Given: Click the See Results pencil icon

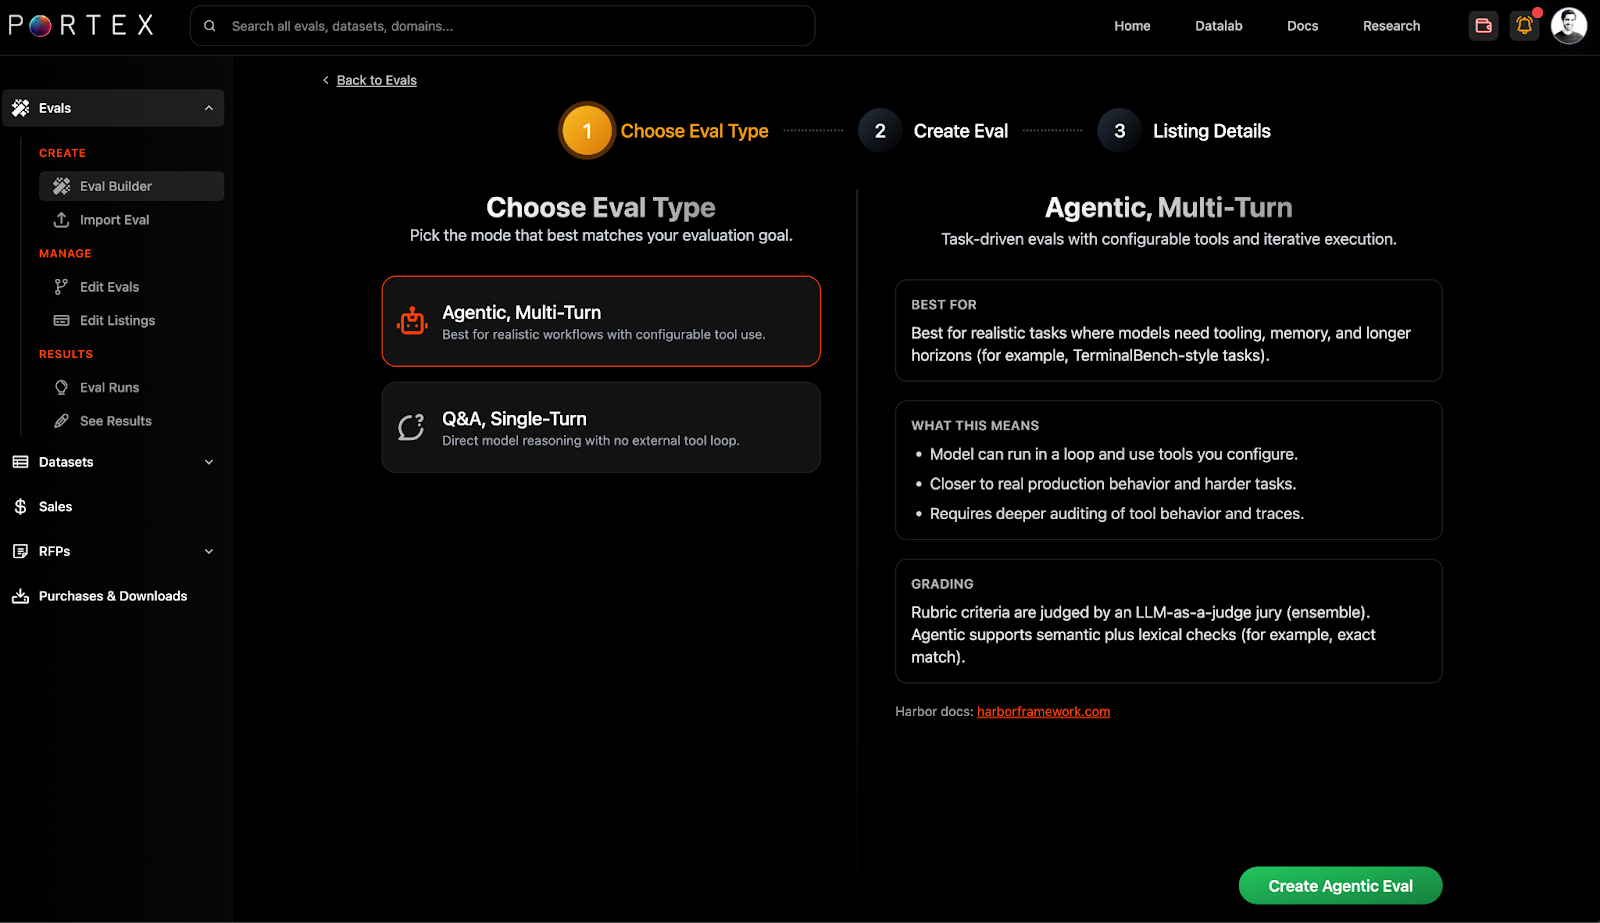Looking at the screenshot, I should click(61, 421).
